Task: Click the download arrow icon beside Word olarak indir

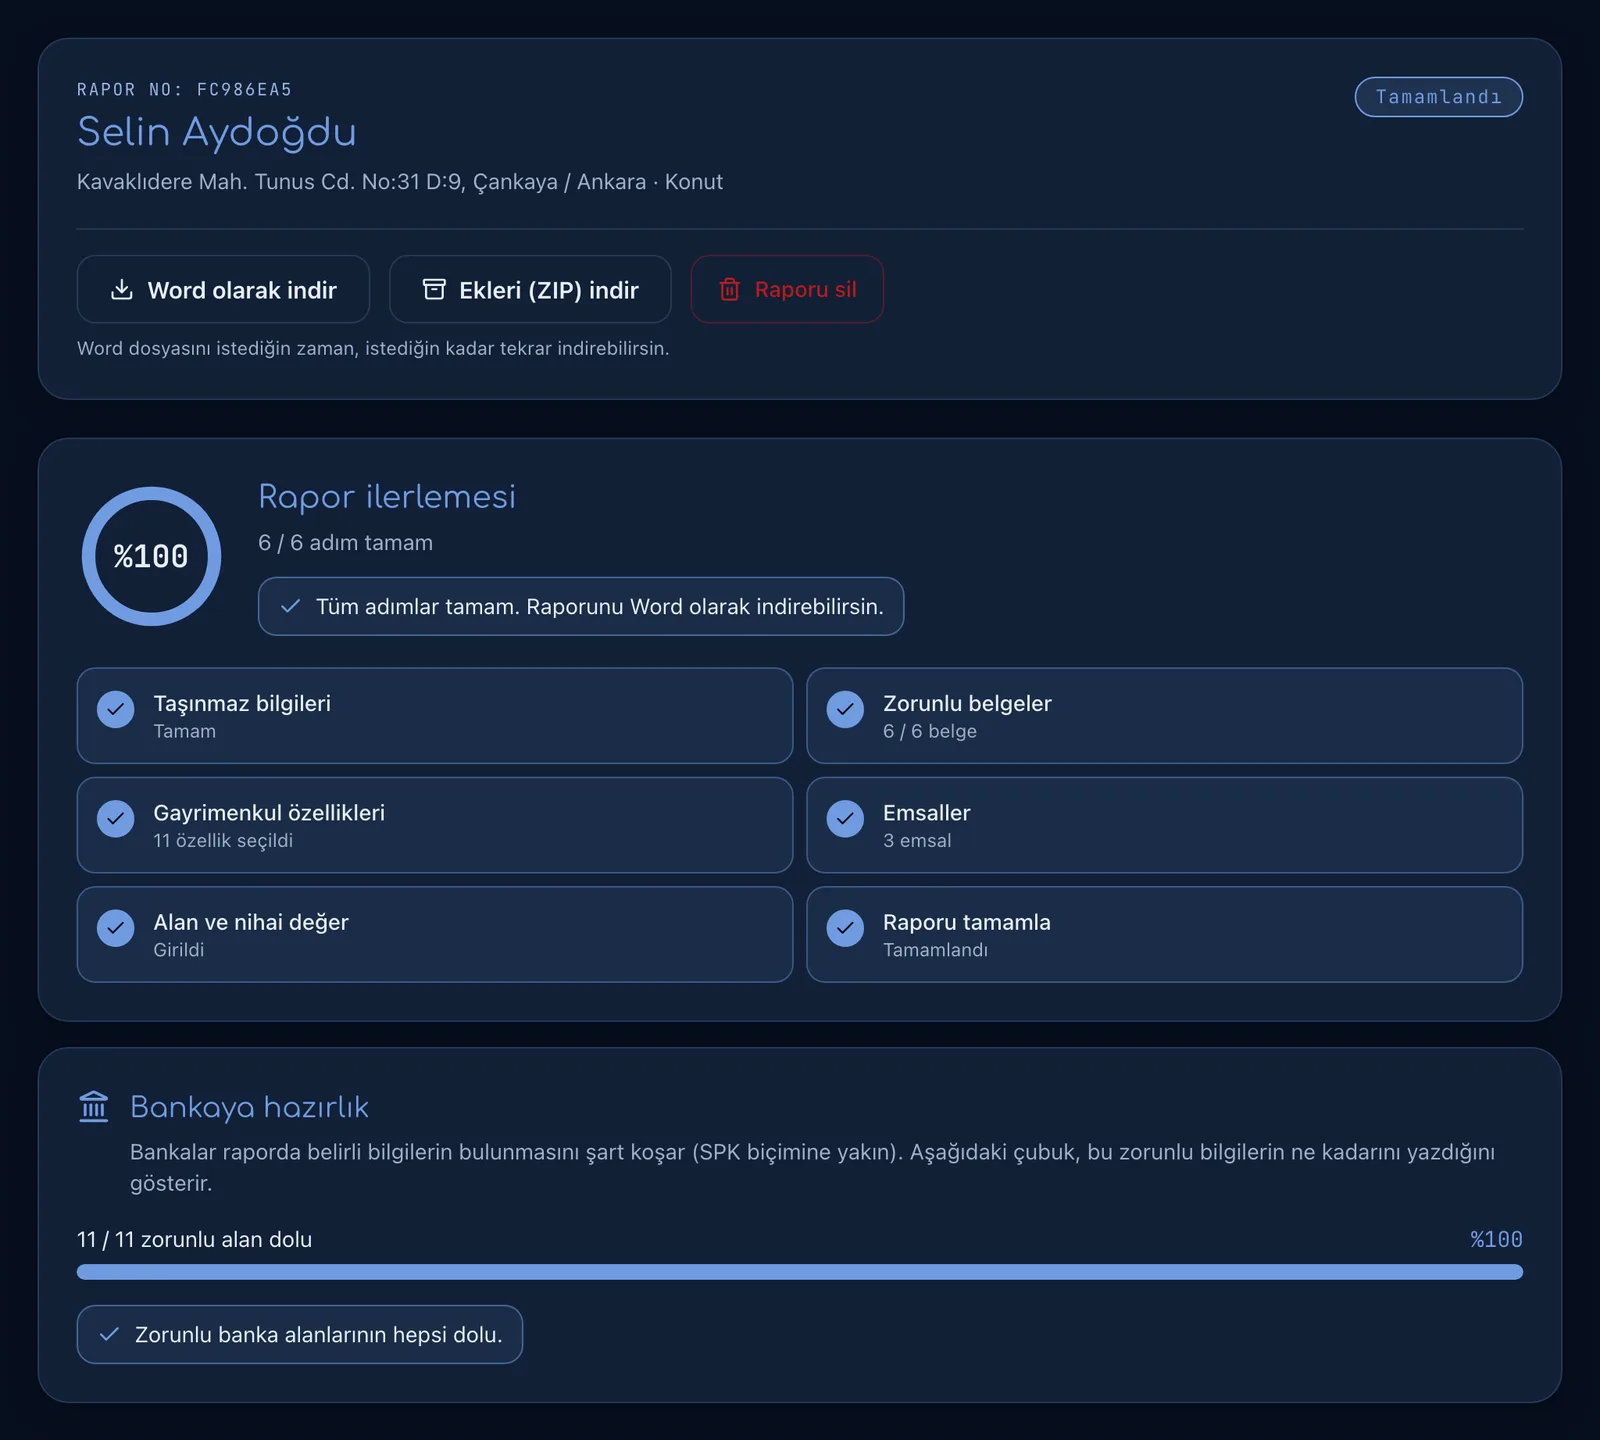Action: [x=121, y=290]
